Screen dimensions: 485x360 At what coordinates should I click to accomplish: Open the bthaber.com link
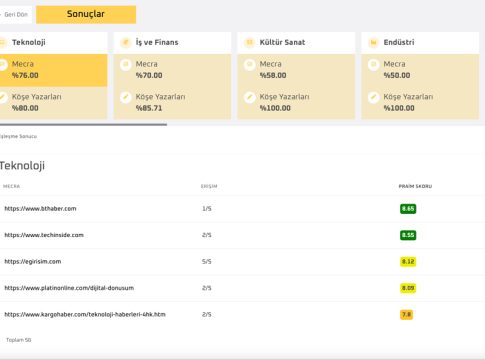(x=40, y=209)
